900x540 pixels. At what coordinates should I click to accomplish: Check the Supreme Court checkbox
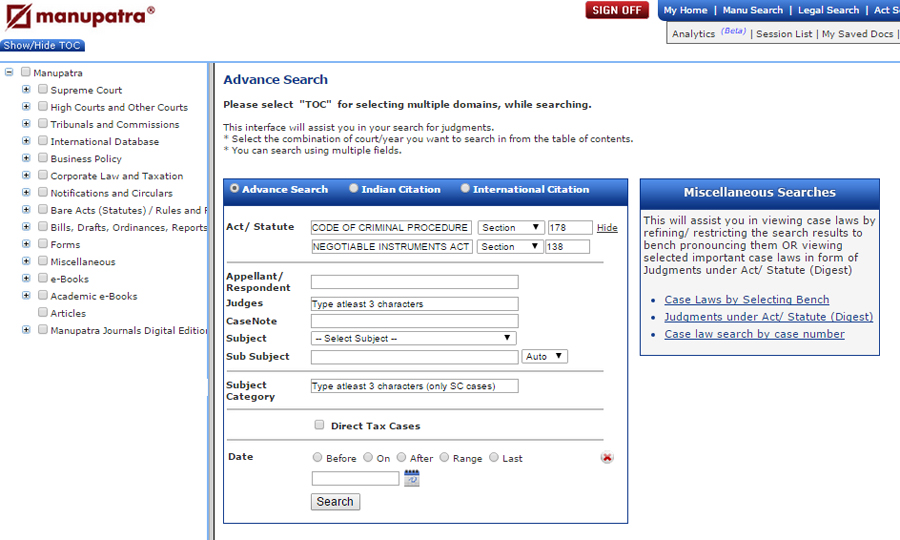(42, 89)
